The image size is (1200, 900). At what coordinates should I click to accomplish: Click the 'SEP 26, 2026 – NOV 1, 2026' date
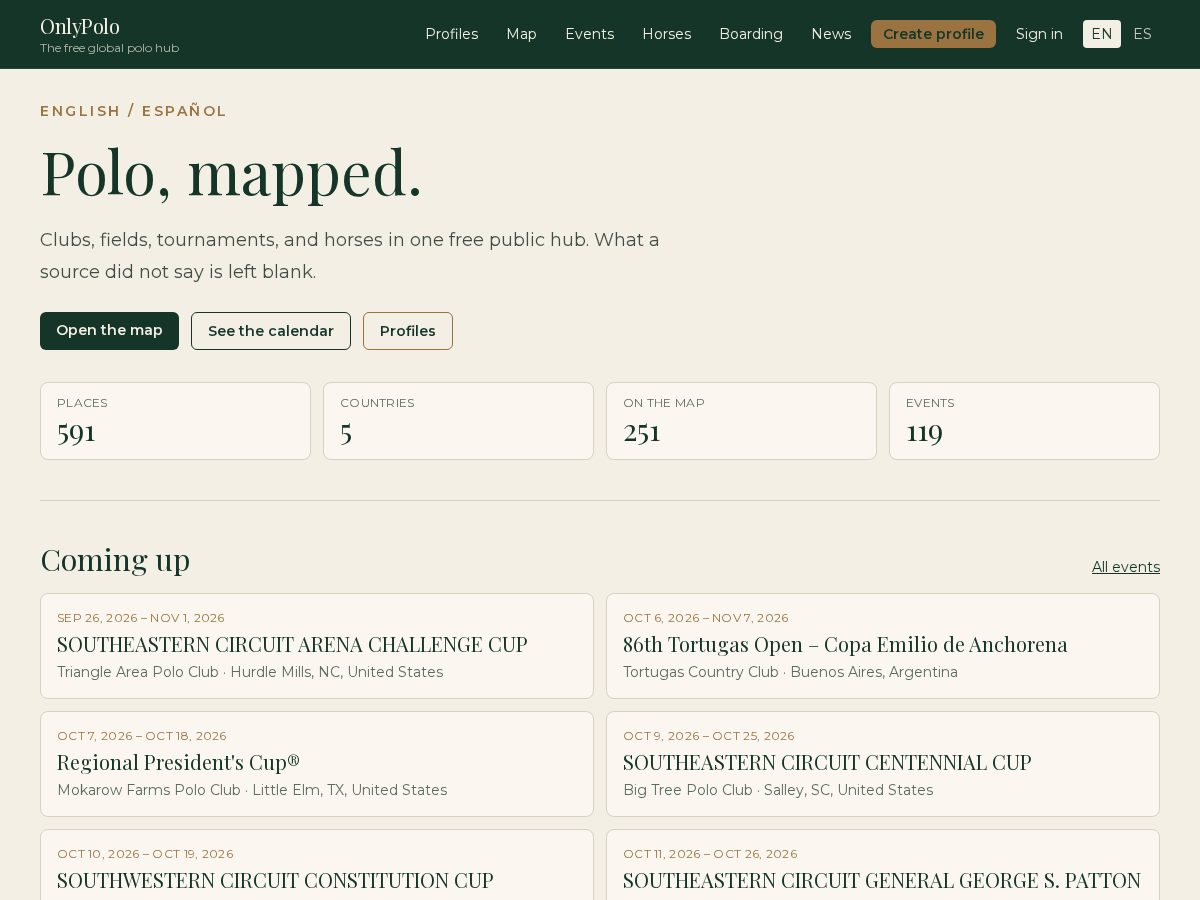(x=141, y=618)
